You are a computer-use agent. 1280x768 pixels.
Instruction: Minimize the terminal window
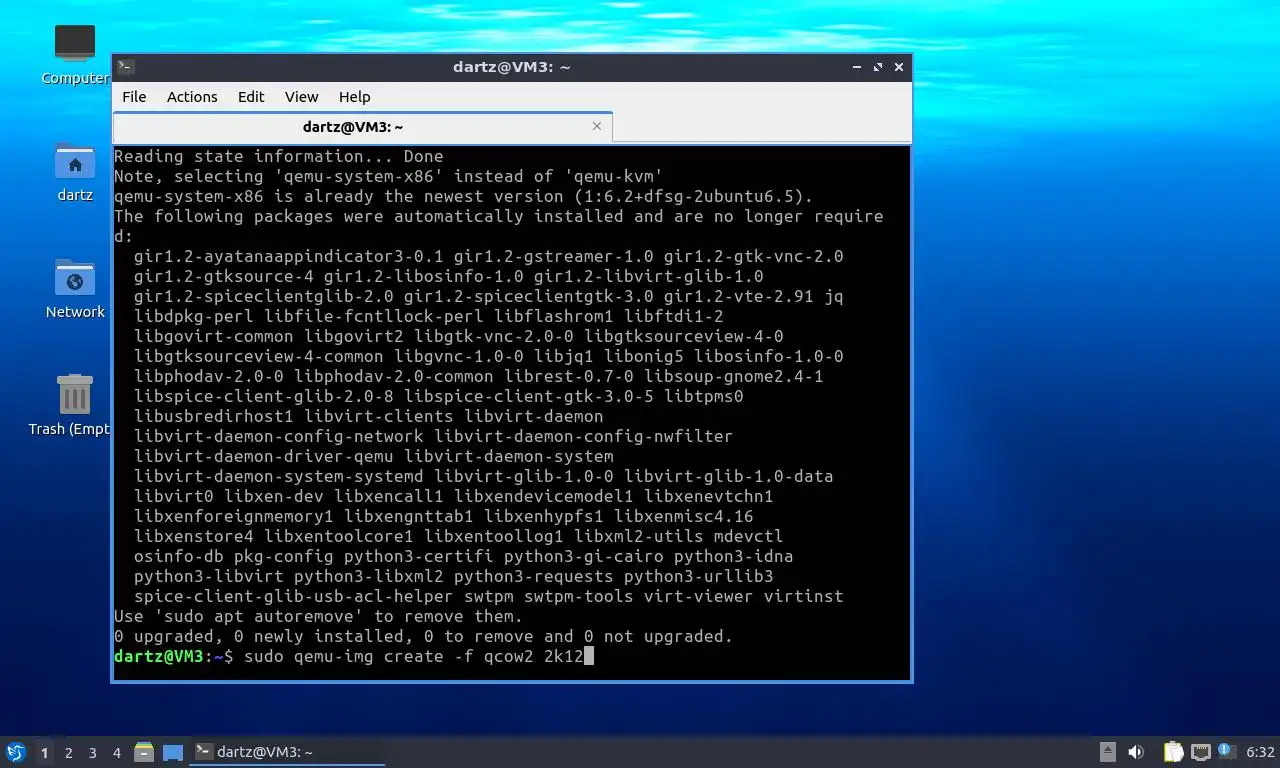point(857,67)
